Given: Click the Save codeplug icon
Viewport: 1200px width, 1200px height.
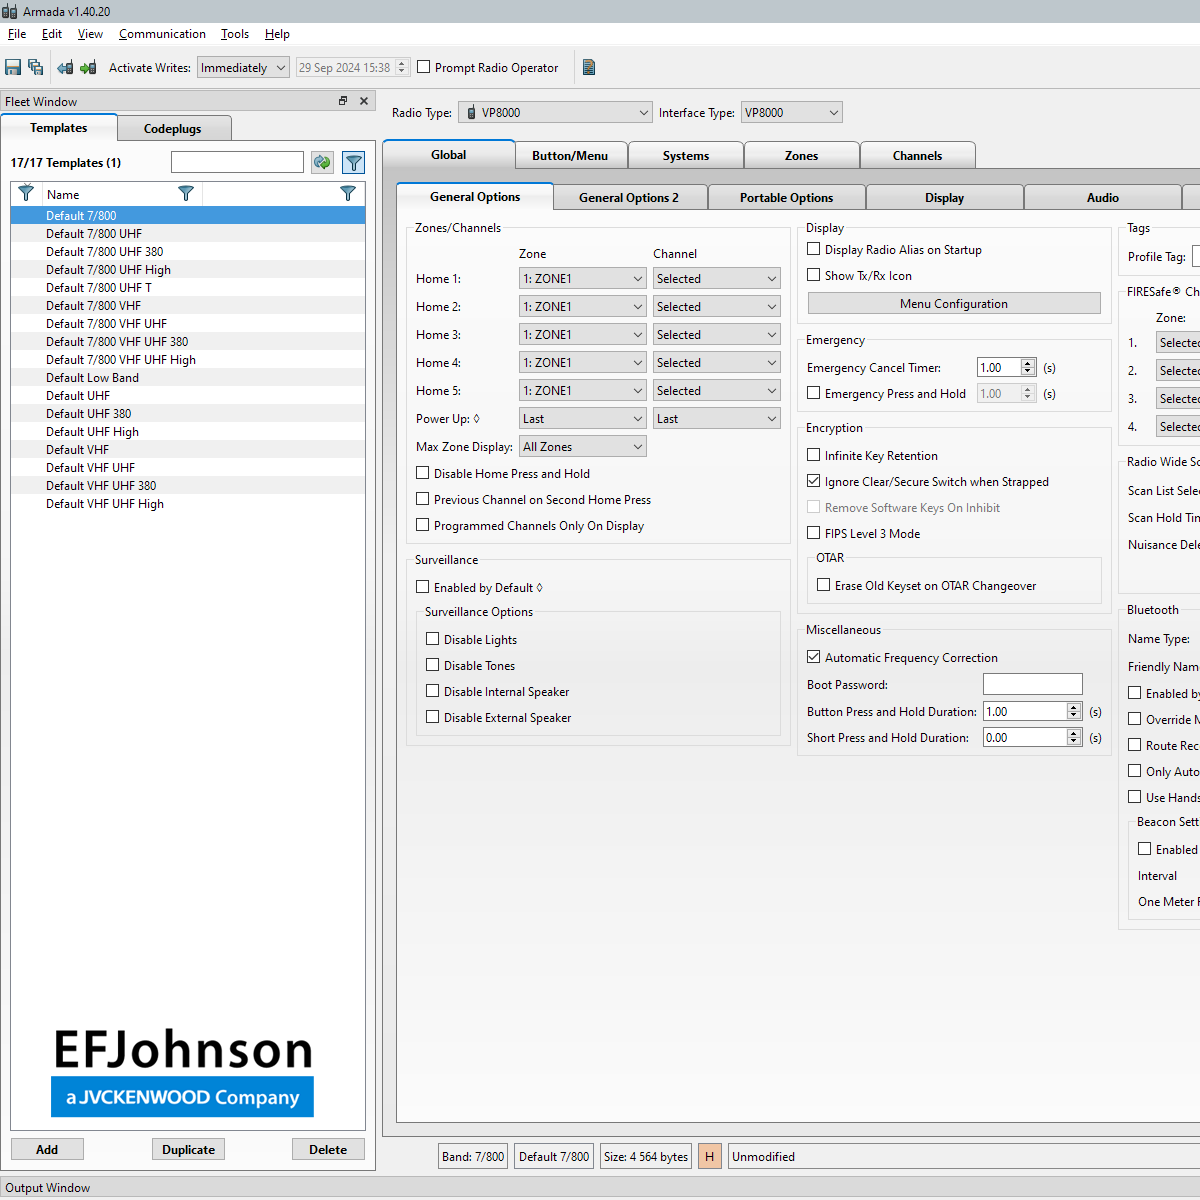Looking at the screenshot, I should [x=12, y=67].
